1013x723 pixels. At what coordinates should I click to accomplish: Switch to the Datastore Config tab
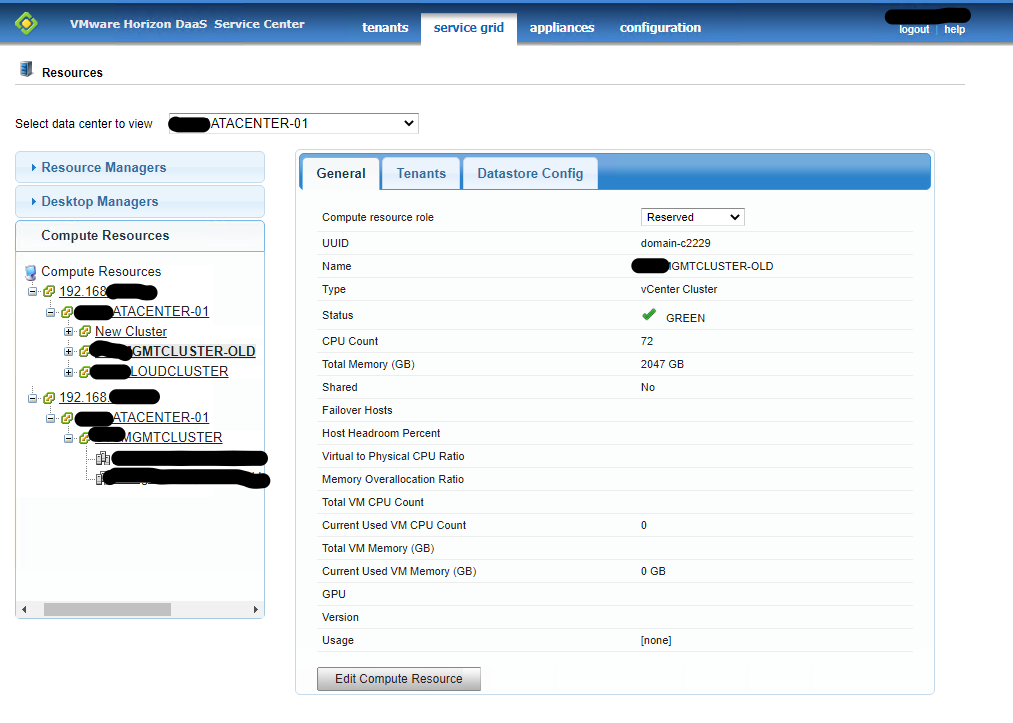tap(530, 173)
